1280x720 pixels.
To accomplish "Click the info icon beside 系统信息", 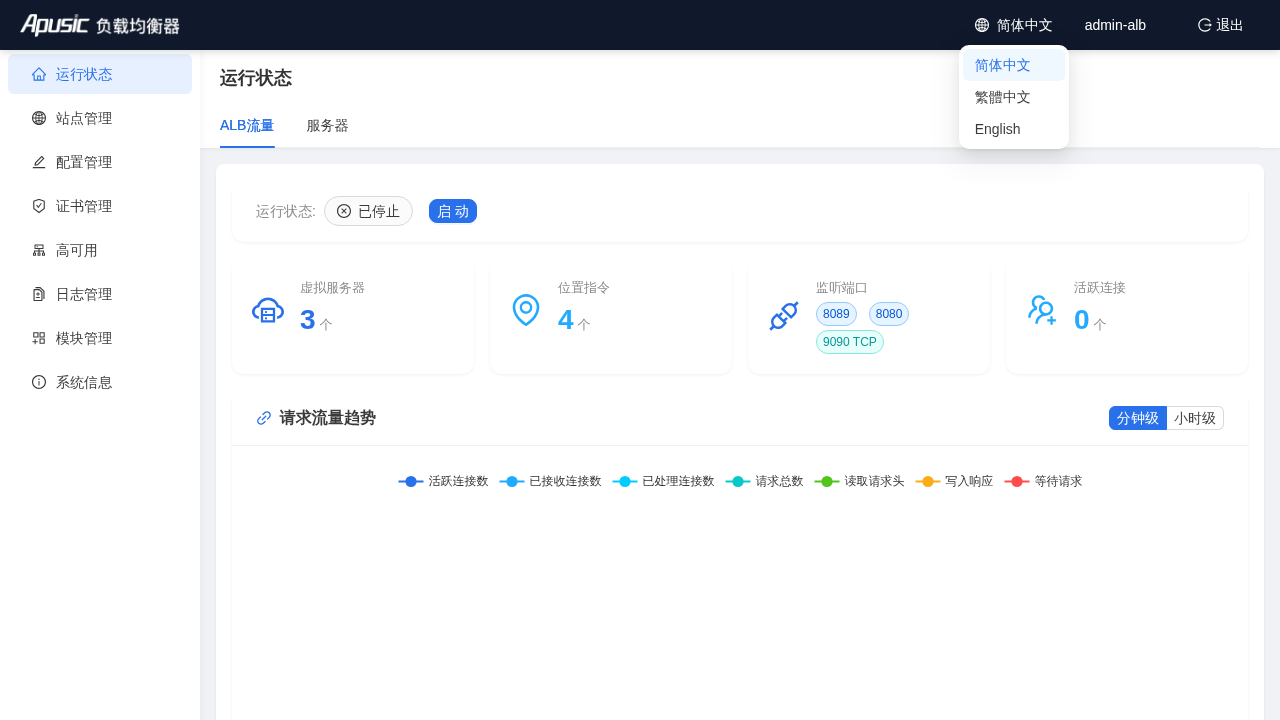I will (39, 382).
